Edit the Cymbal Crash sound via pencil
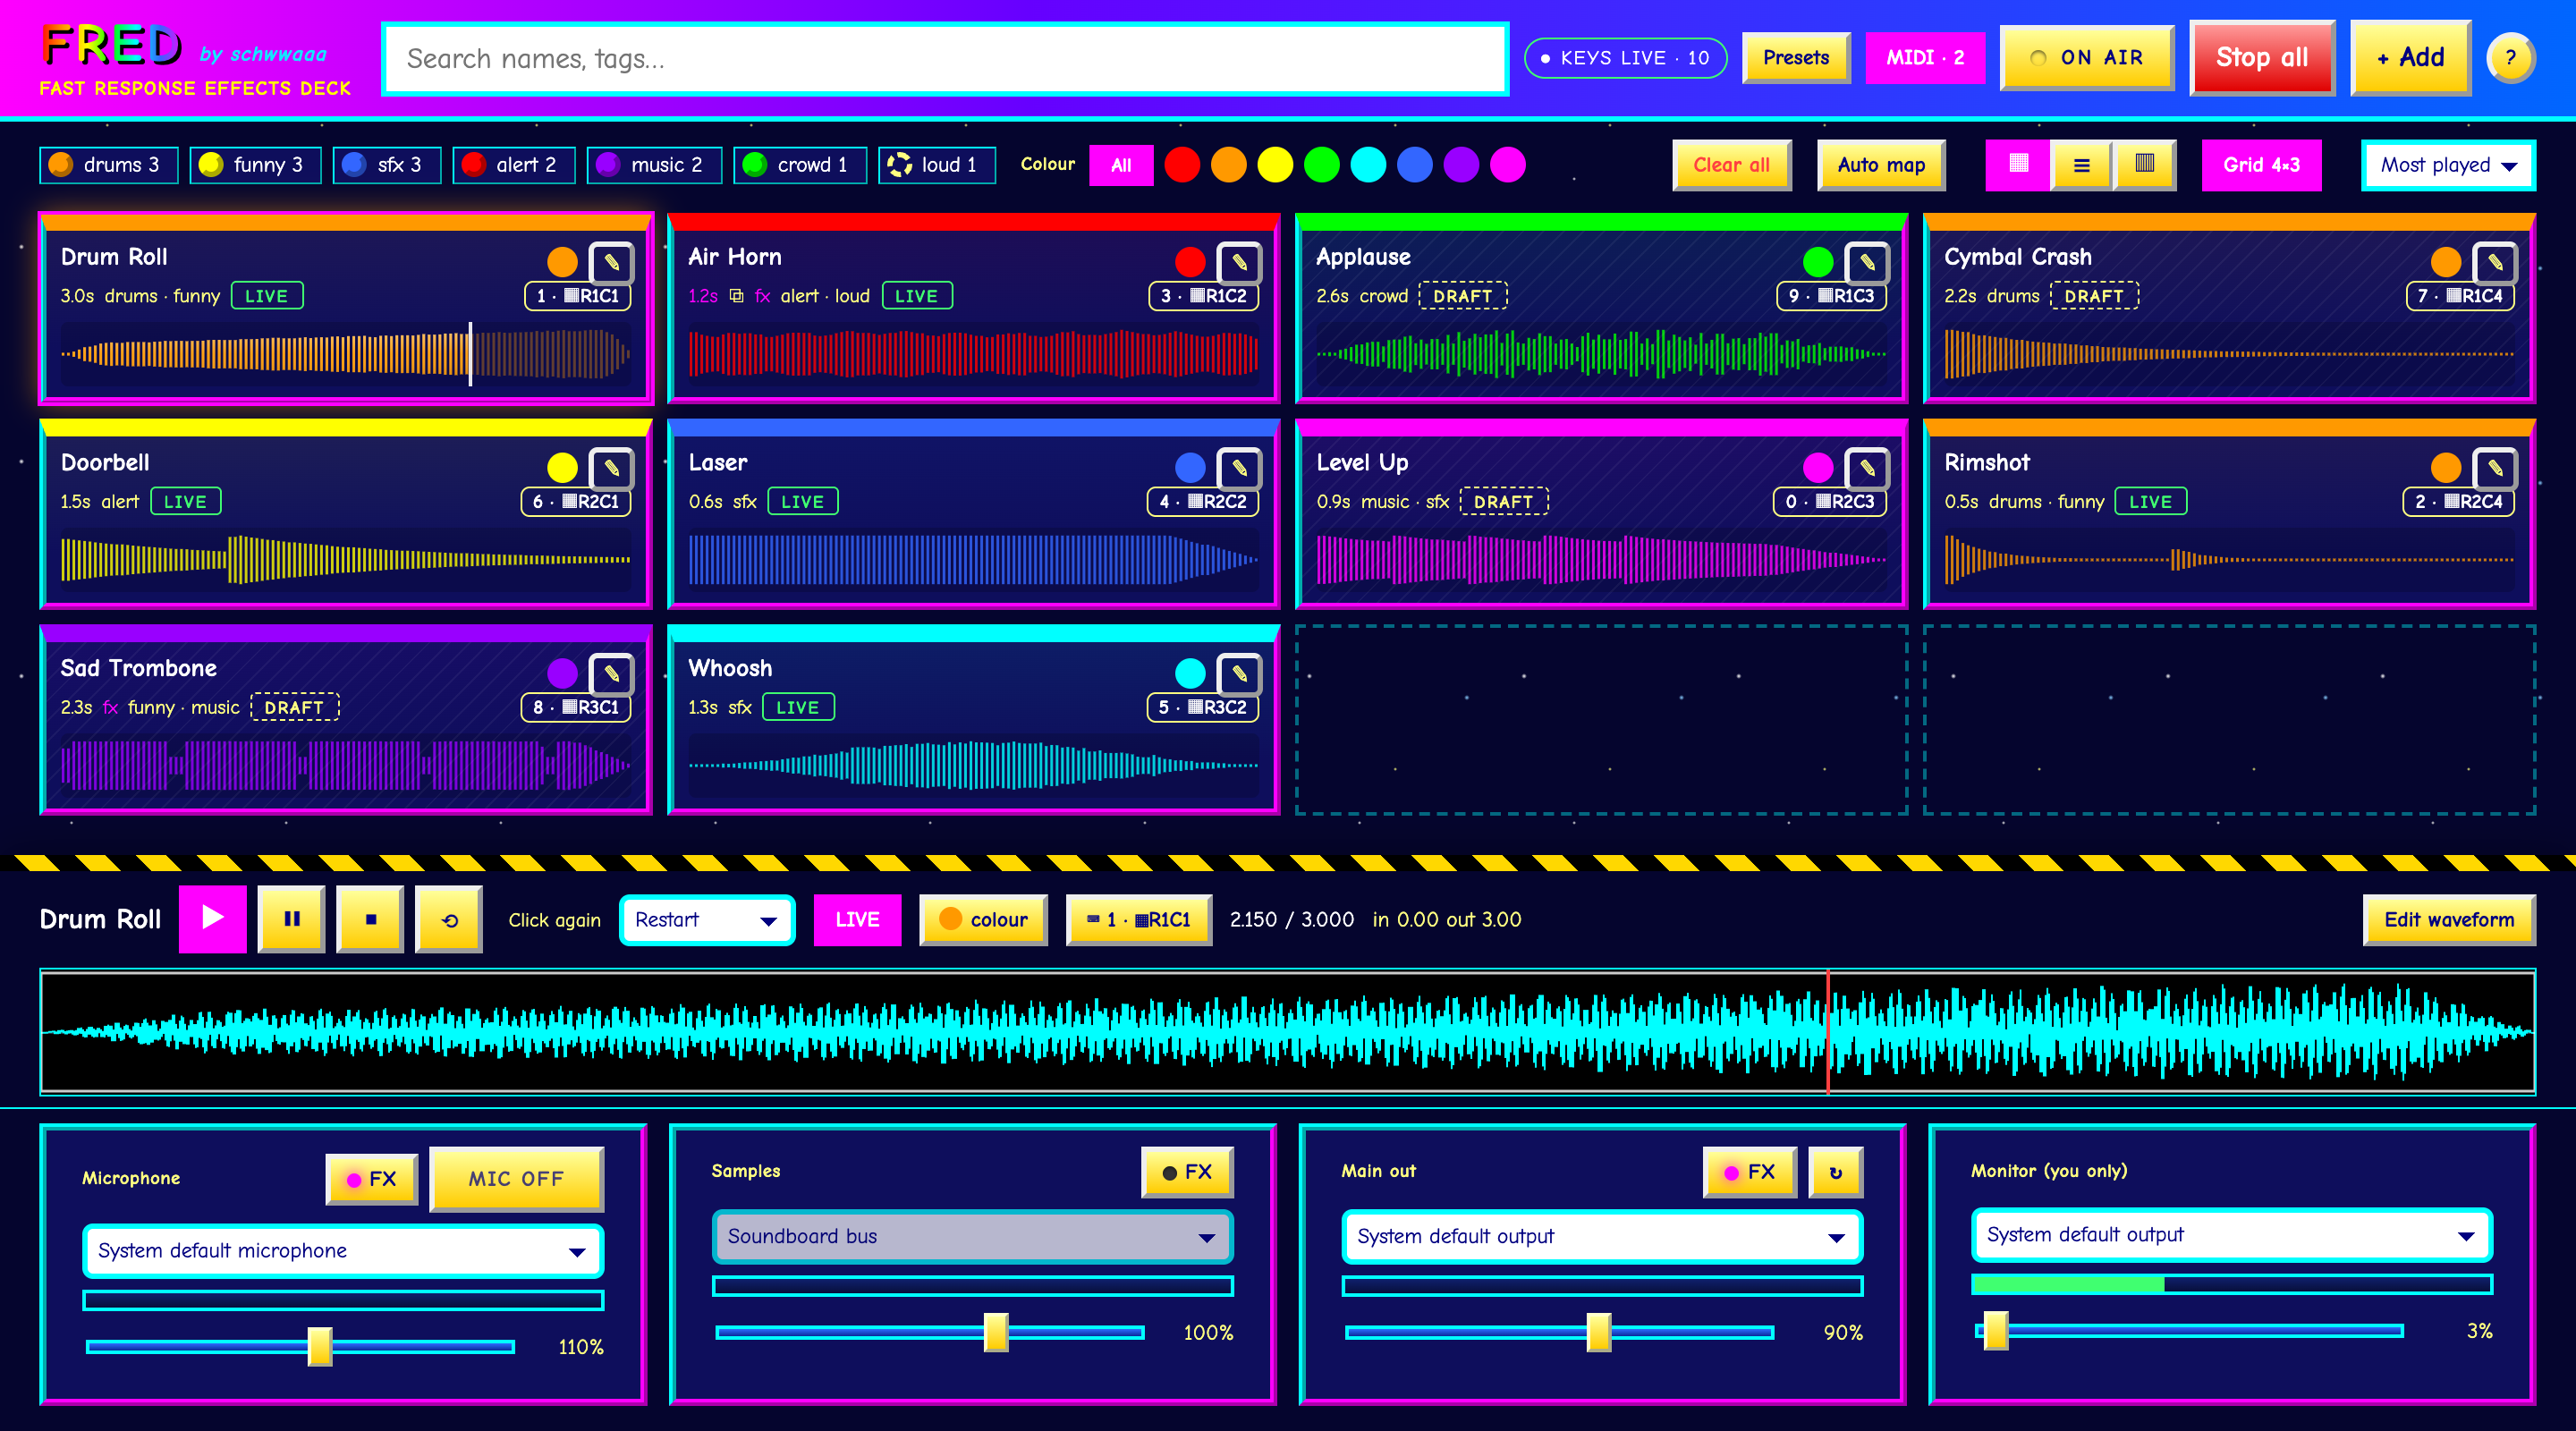The image size is (2576, 1431). [x=2495, y=262]
